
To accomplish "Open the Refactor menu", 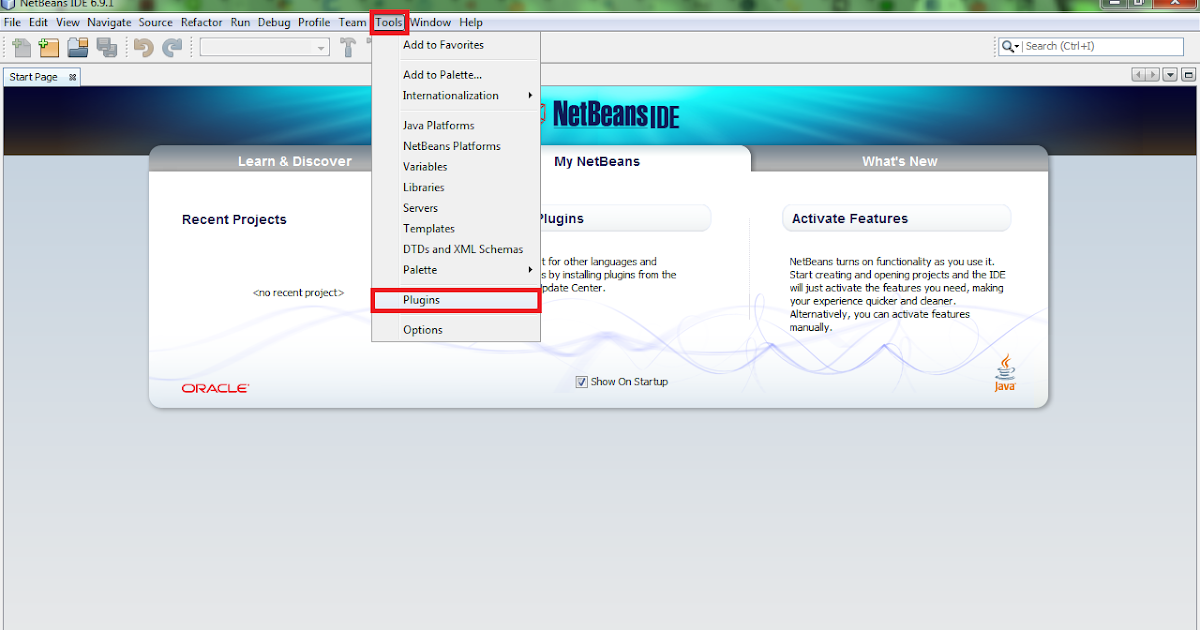I will pyautogui.click(x=202, y=22).
